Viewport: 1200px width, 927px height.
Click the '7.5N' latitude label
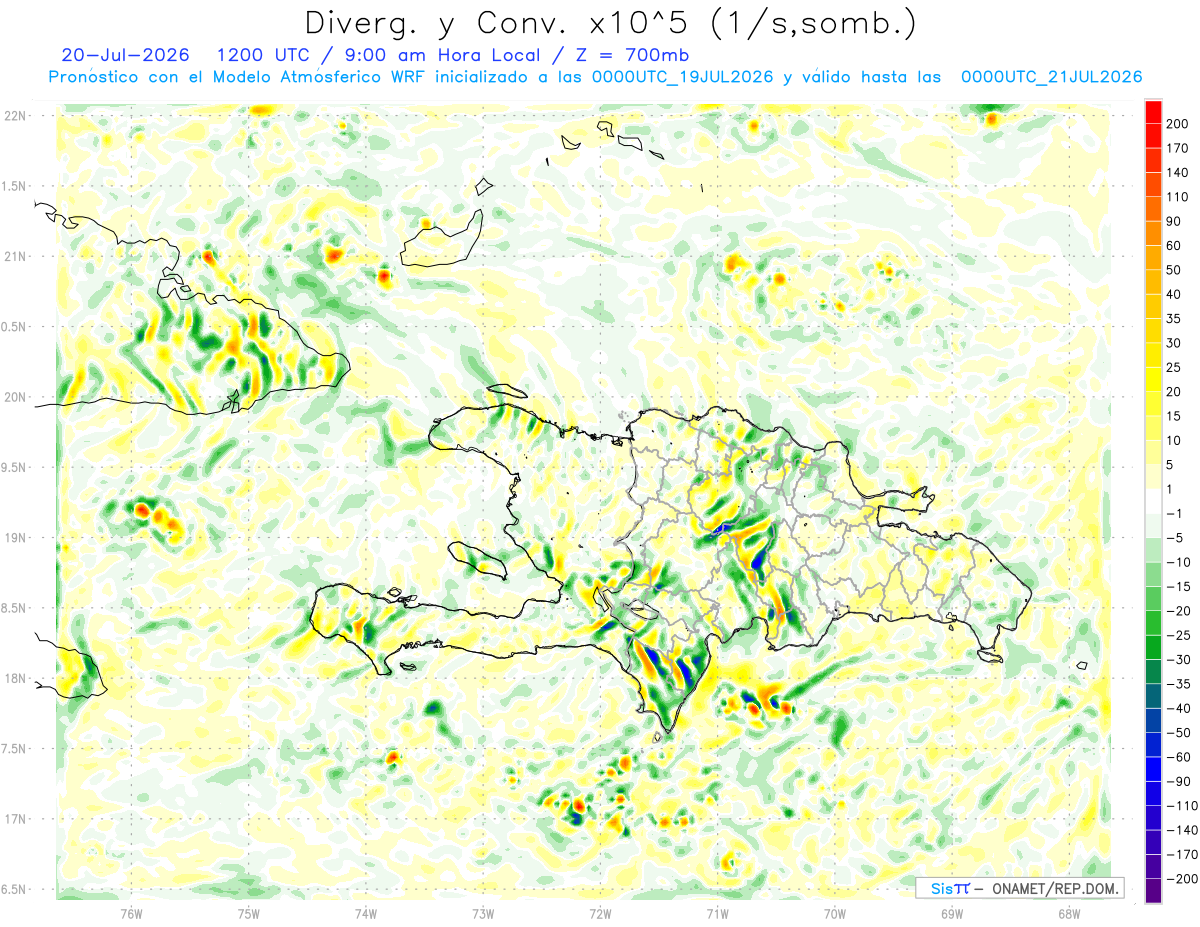click(x=15, y=749)
